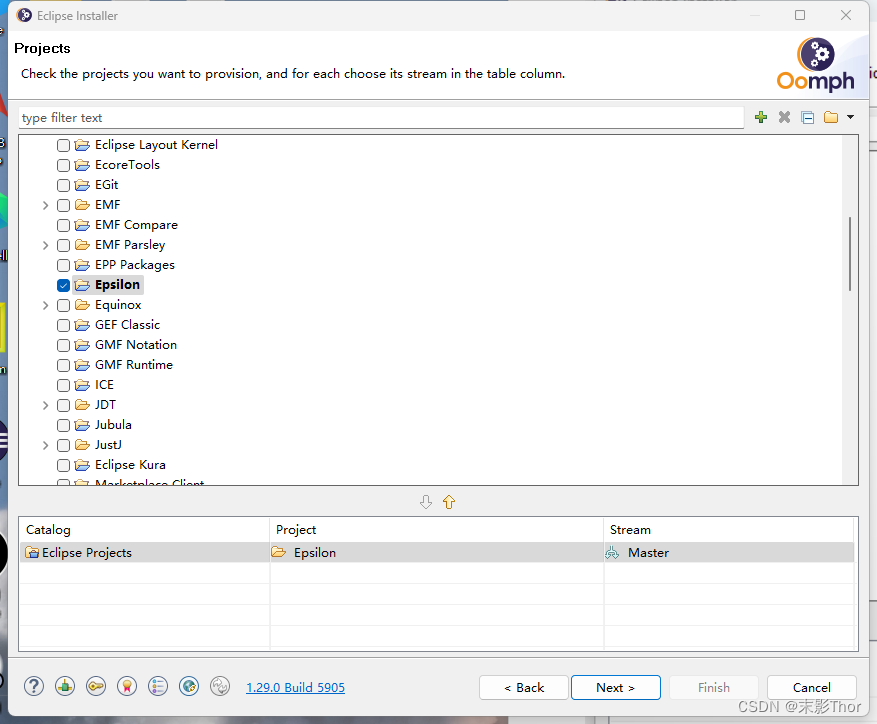Check the EcoreTools checkbox
Screen dimensions: 877x724
pyautogui.click(x=63, y=166)
